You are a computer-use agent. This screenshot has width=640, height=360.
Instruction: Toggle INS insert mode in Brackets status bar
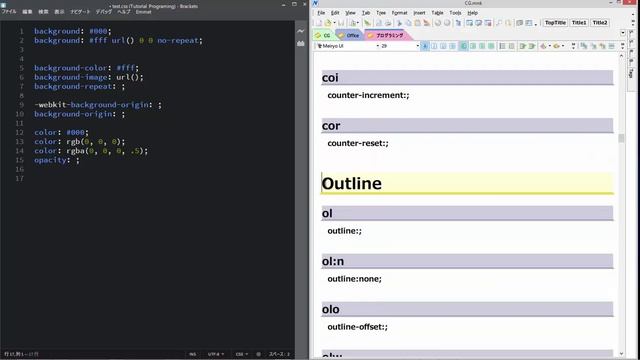point(192,354)
